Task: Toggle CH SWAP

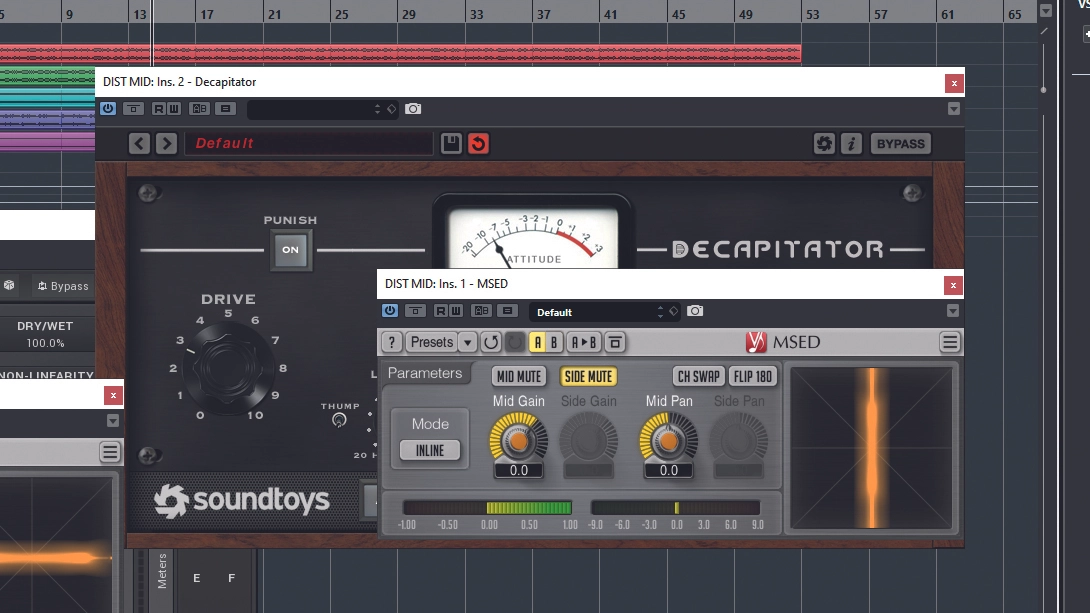Action: coord(699,377)
